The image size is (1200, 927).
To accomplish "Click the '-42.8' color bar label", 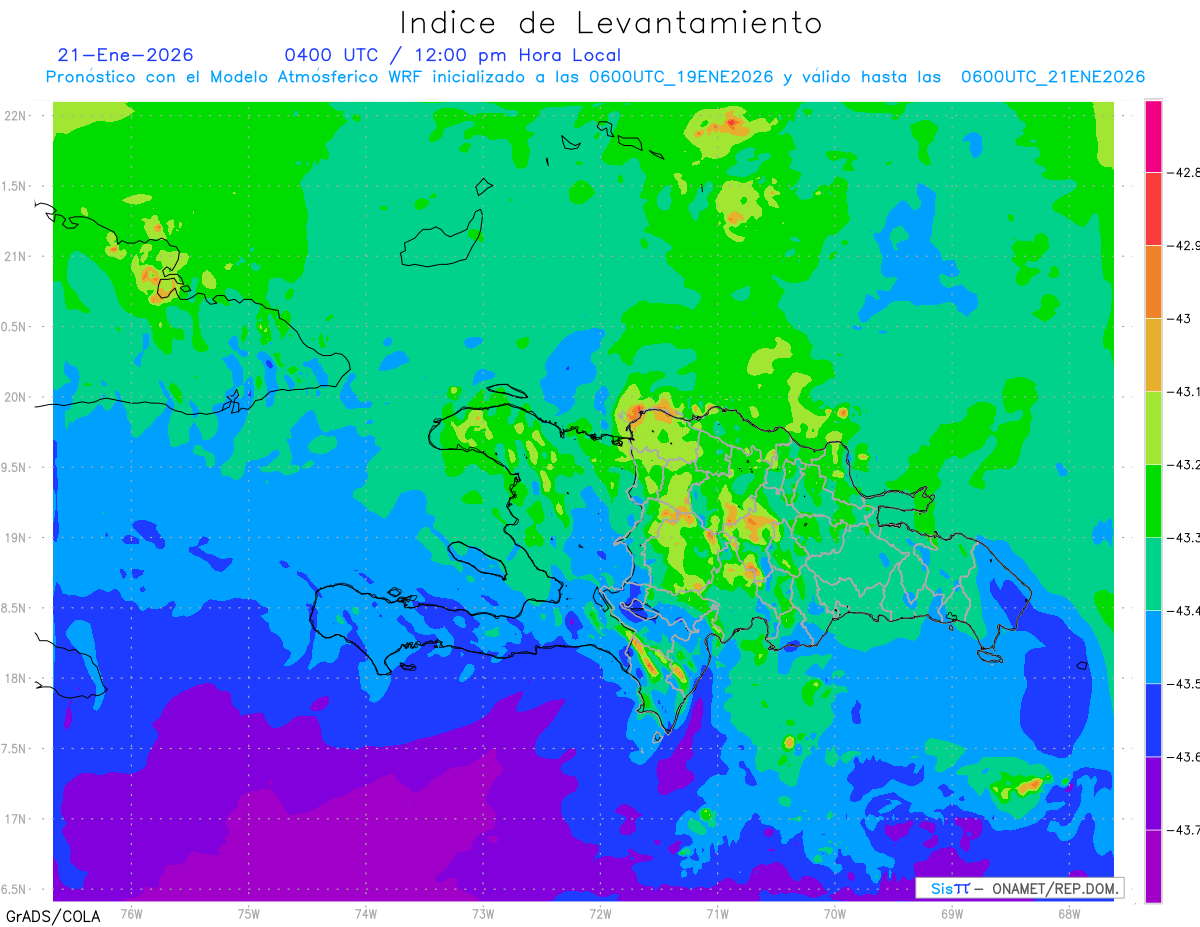I will [x=1185, y=172].
